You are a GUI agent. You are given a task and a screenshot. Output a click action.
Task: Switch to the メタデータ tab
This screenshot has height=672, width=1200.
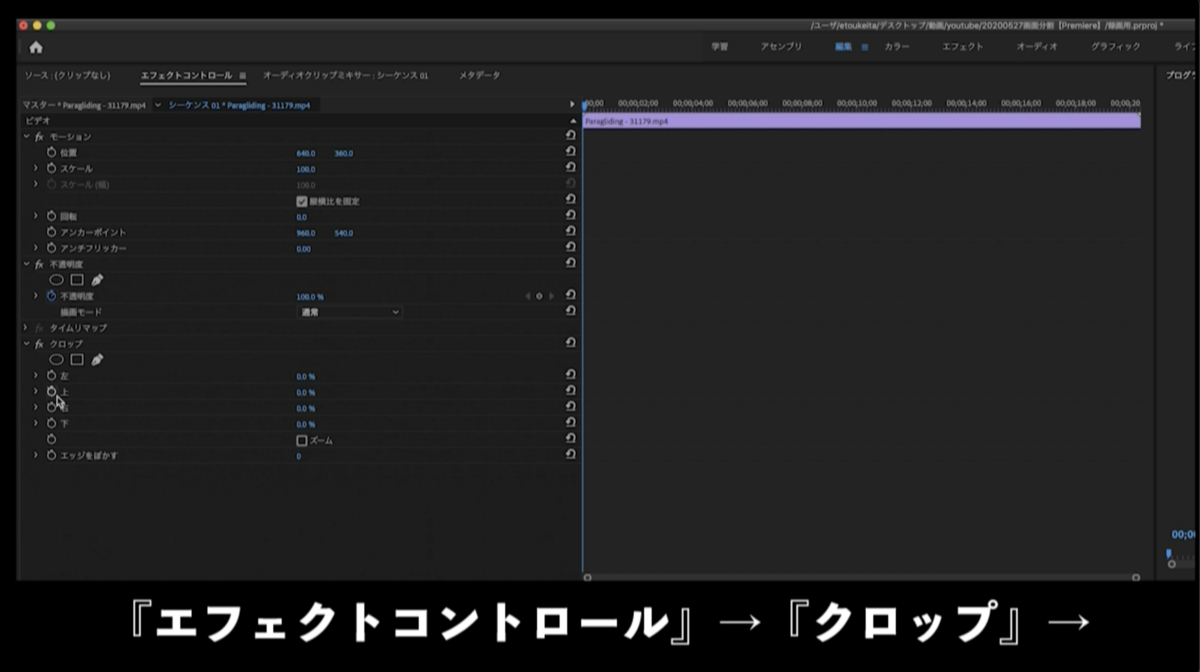[x=477, y=74]
